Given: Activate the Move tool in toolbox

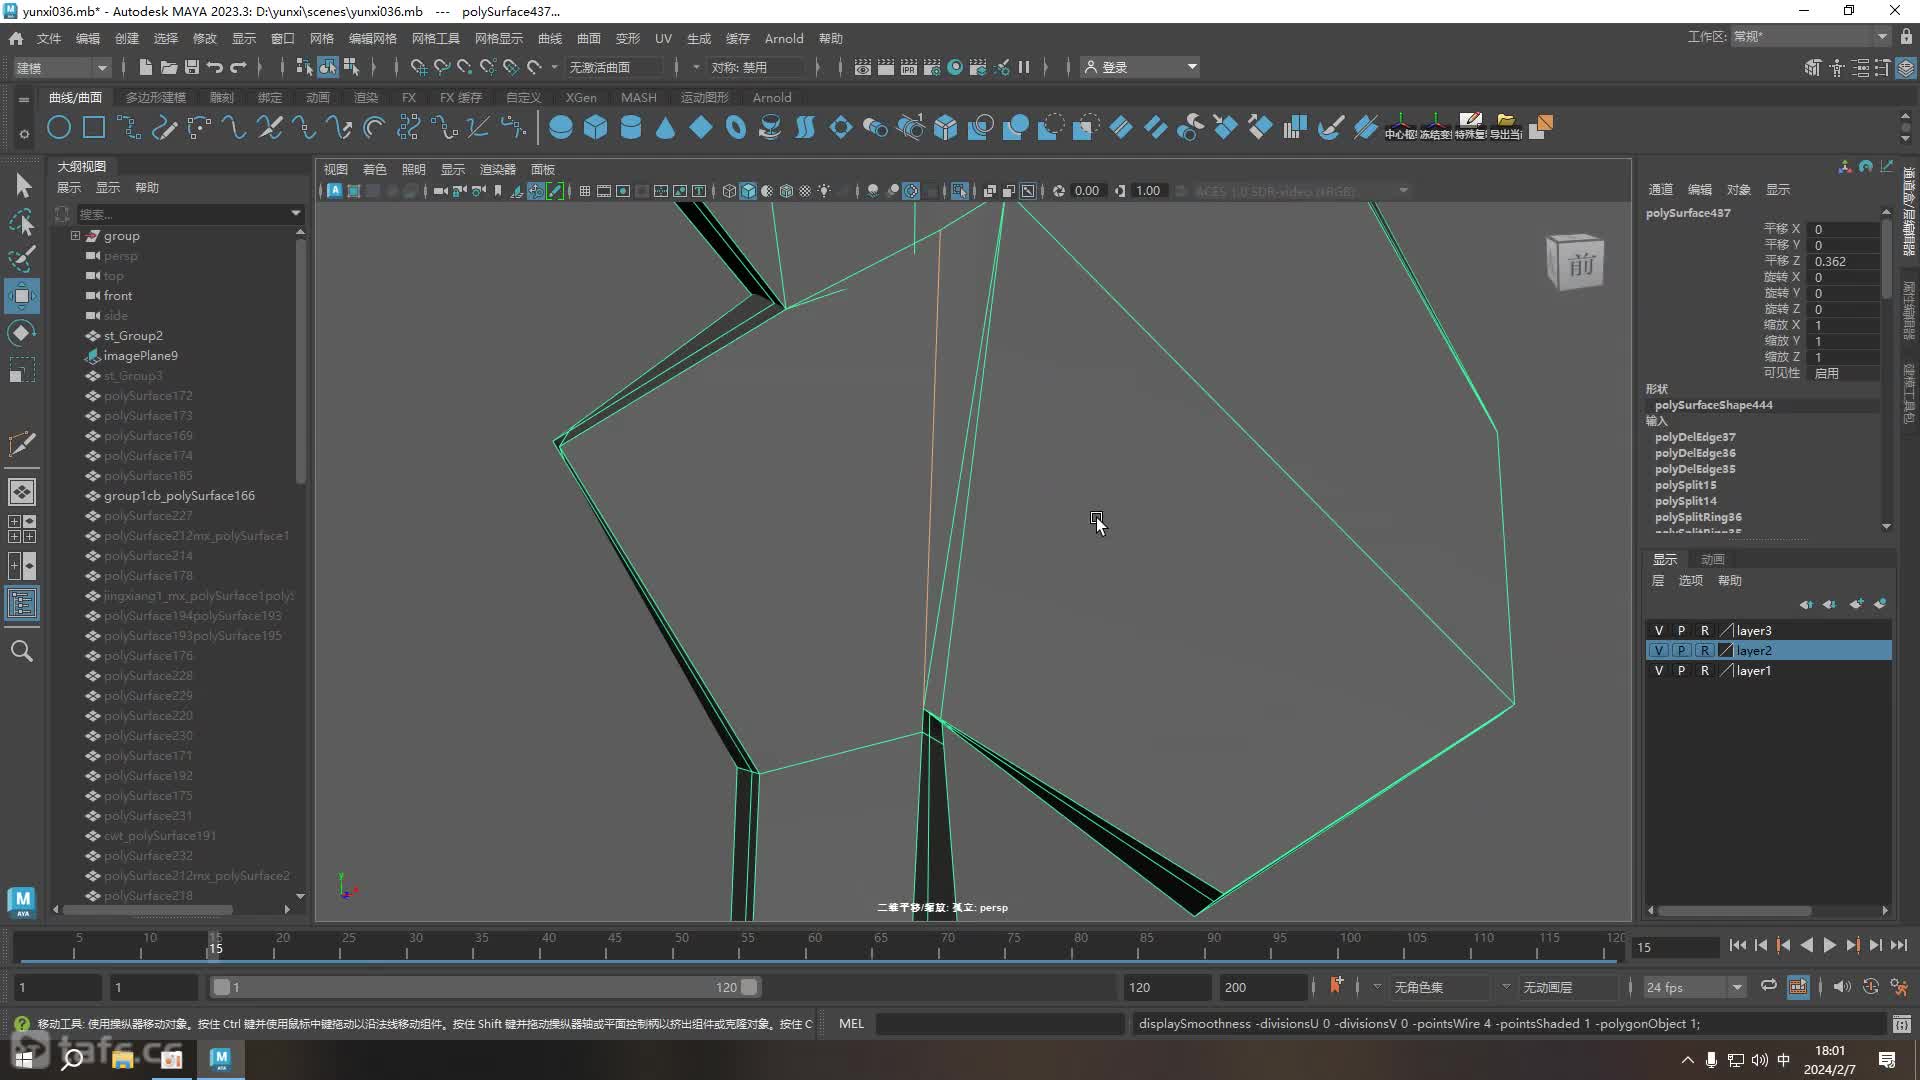Looking at the screenshot, I should (22, 296).
